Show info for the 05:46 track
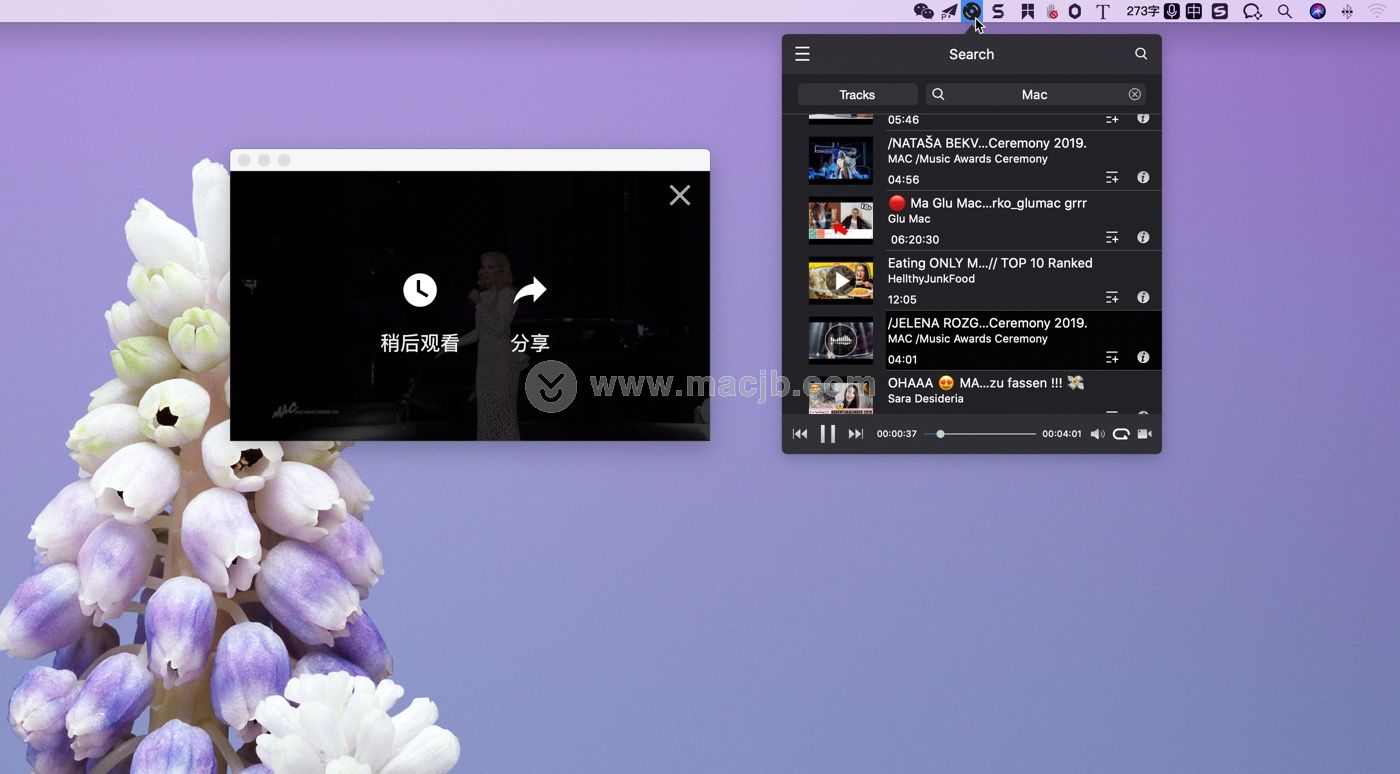This screenshot has height=774, width=1400. pyautogui.click(x=1143, y=118)
